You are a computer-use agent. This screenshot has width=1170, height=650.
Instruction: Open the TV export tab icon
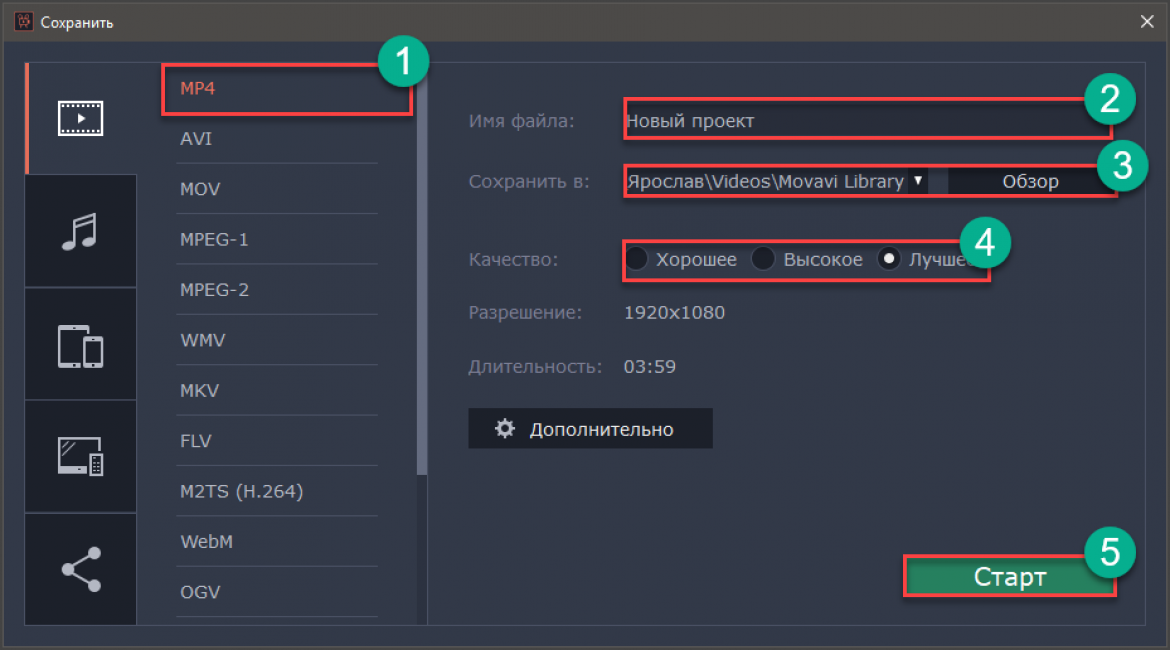coord(80,457)
